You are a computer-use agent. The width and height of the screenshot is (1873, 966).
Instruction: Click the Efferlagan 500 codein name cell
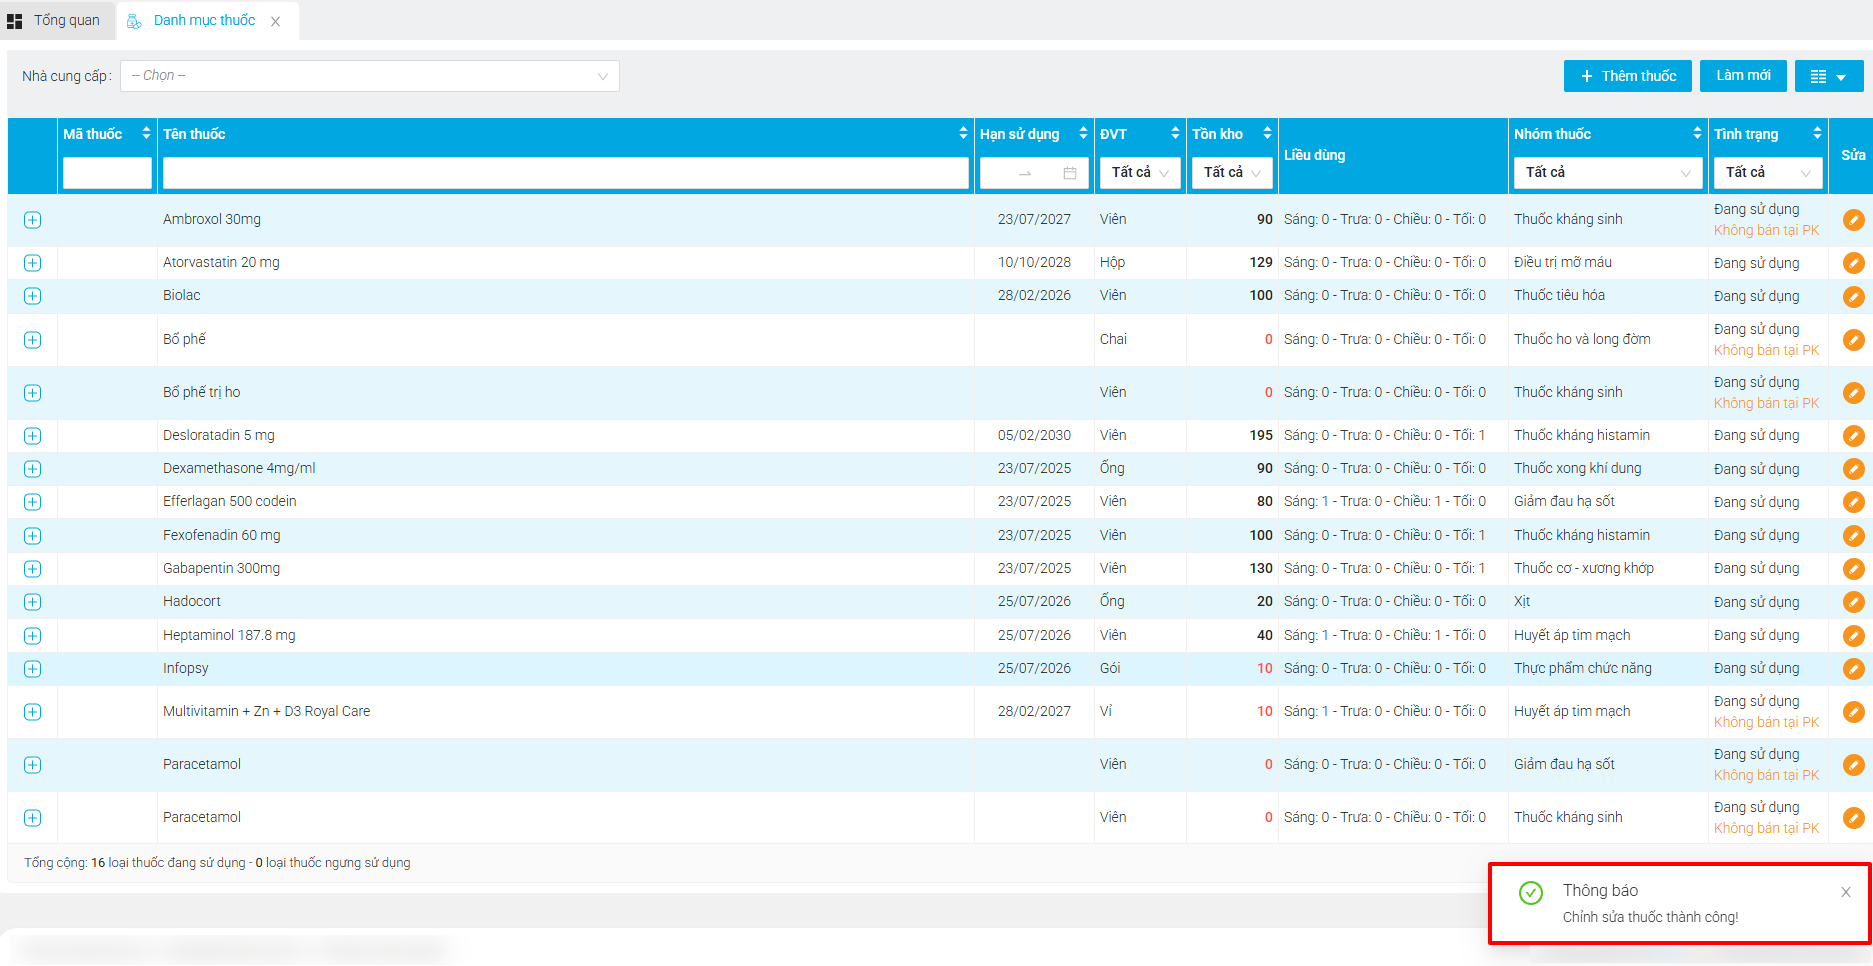pos(230,501)
